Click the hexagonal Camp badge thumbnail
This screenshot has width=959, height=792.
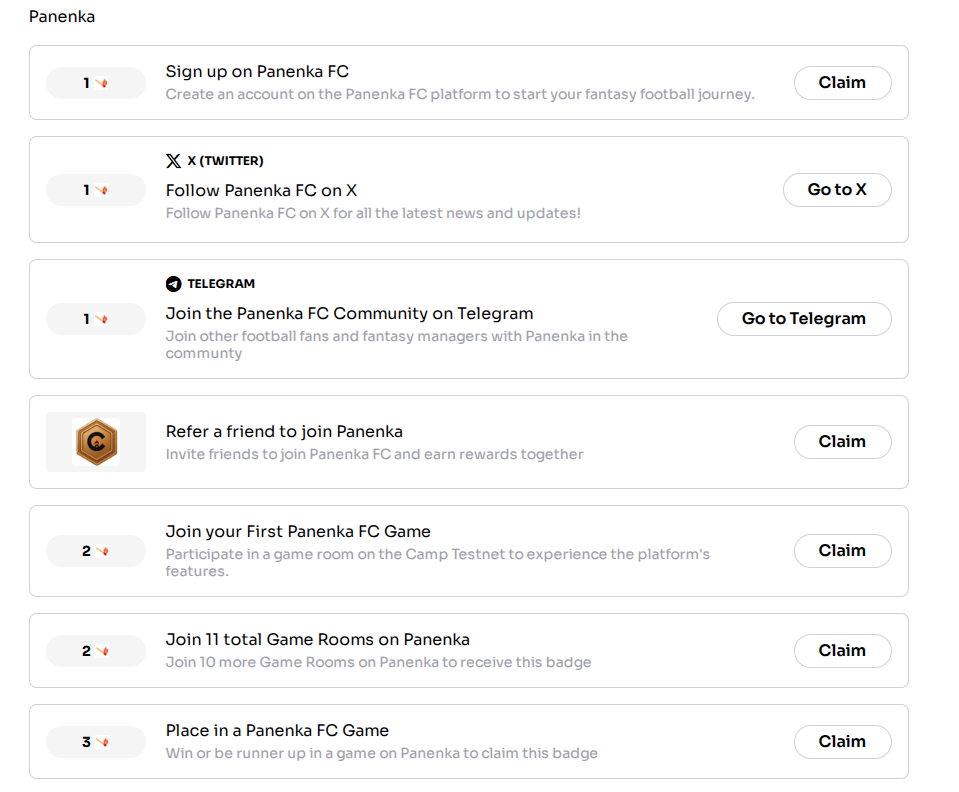coord(96,442)
